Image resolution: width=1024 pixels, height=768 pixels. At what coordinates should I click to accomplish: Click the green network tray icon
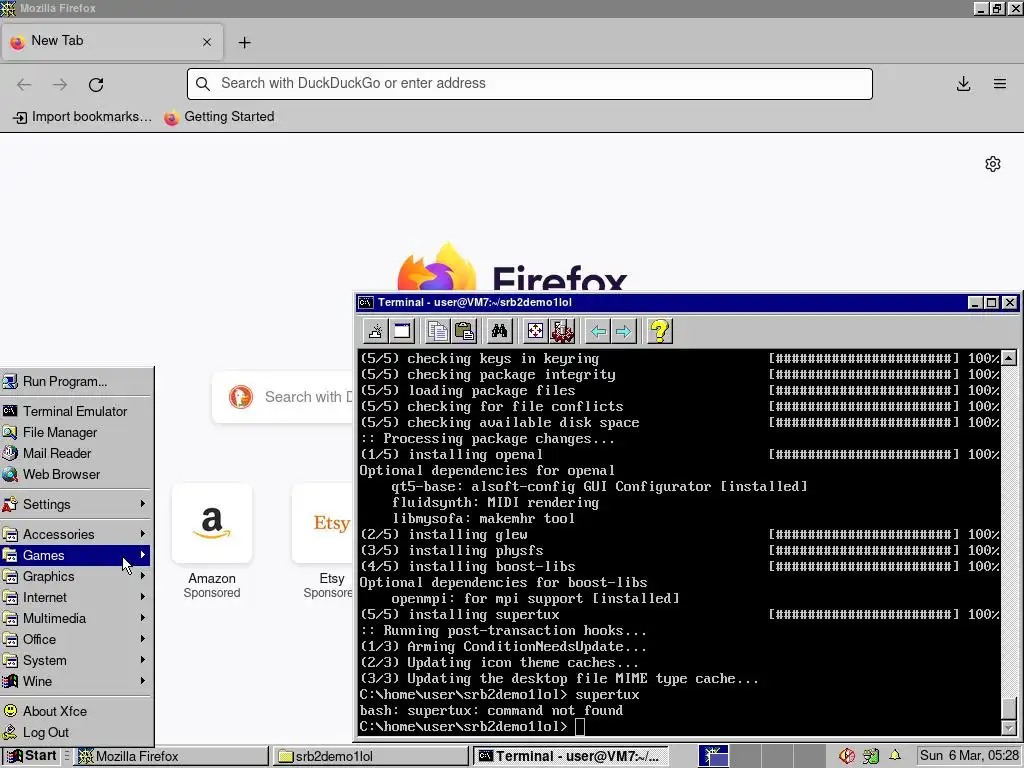click(x=871, y=756)
